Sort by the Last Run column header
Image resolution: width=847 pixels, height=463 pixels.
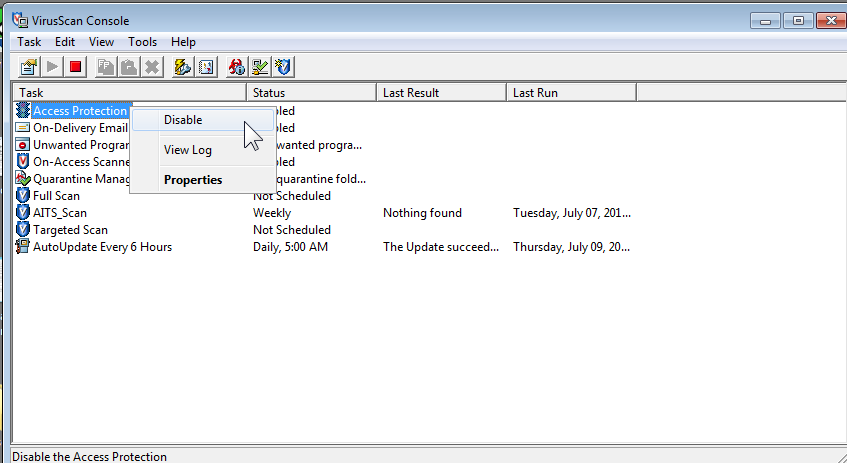click(x=572, y=92)
